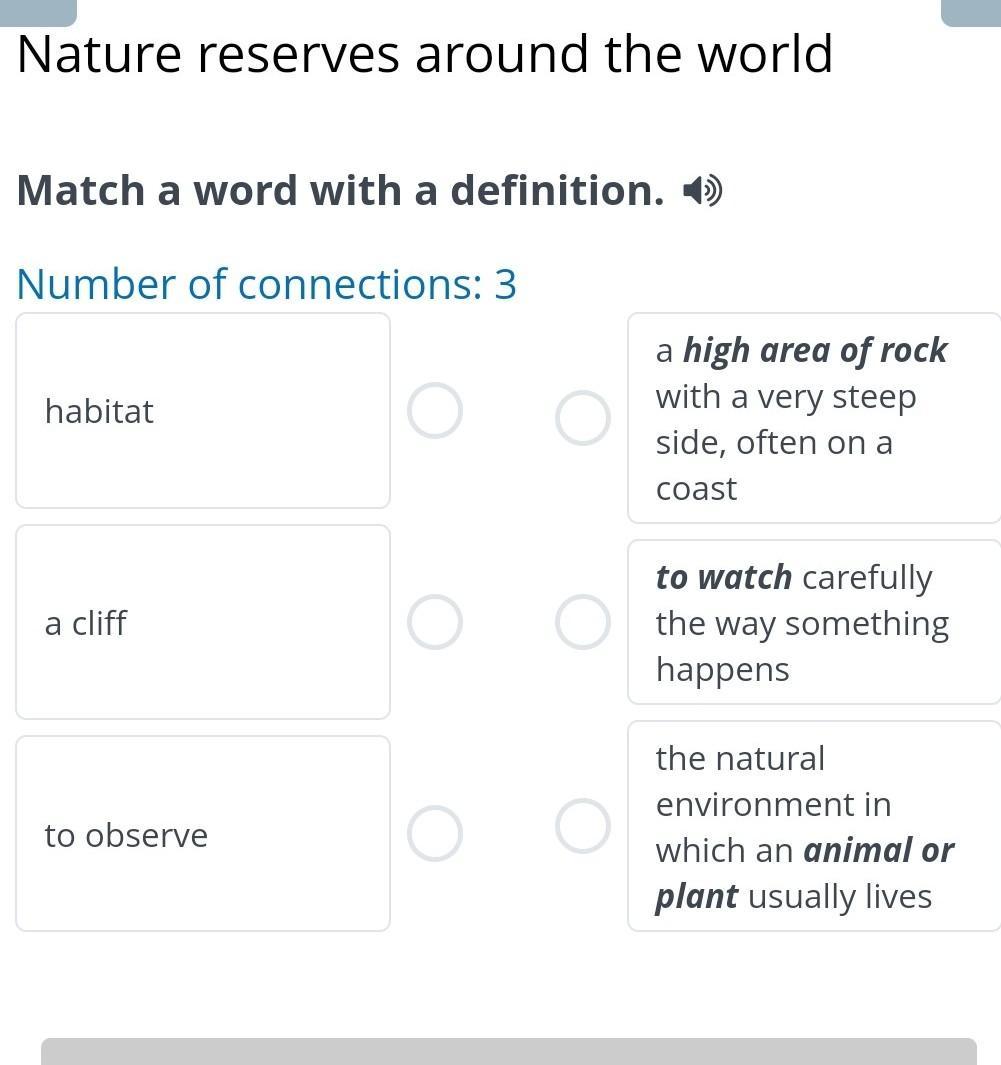Click the habitat word card
The height and width of the screenshot is (1065, 1001).
(202, 411)
